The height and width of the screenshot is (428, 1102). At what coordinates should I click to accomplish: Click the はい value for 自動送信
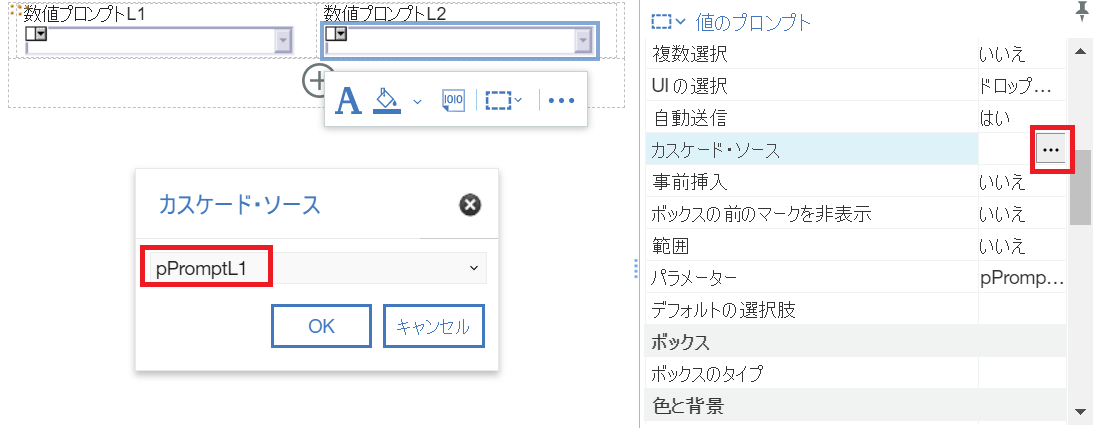[994, 118]
